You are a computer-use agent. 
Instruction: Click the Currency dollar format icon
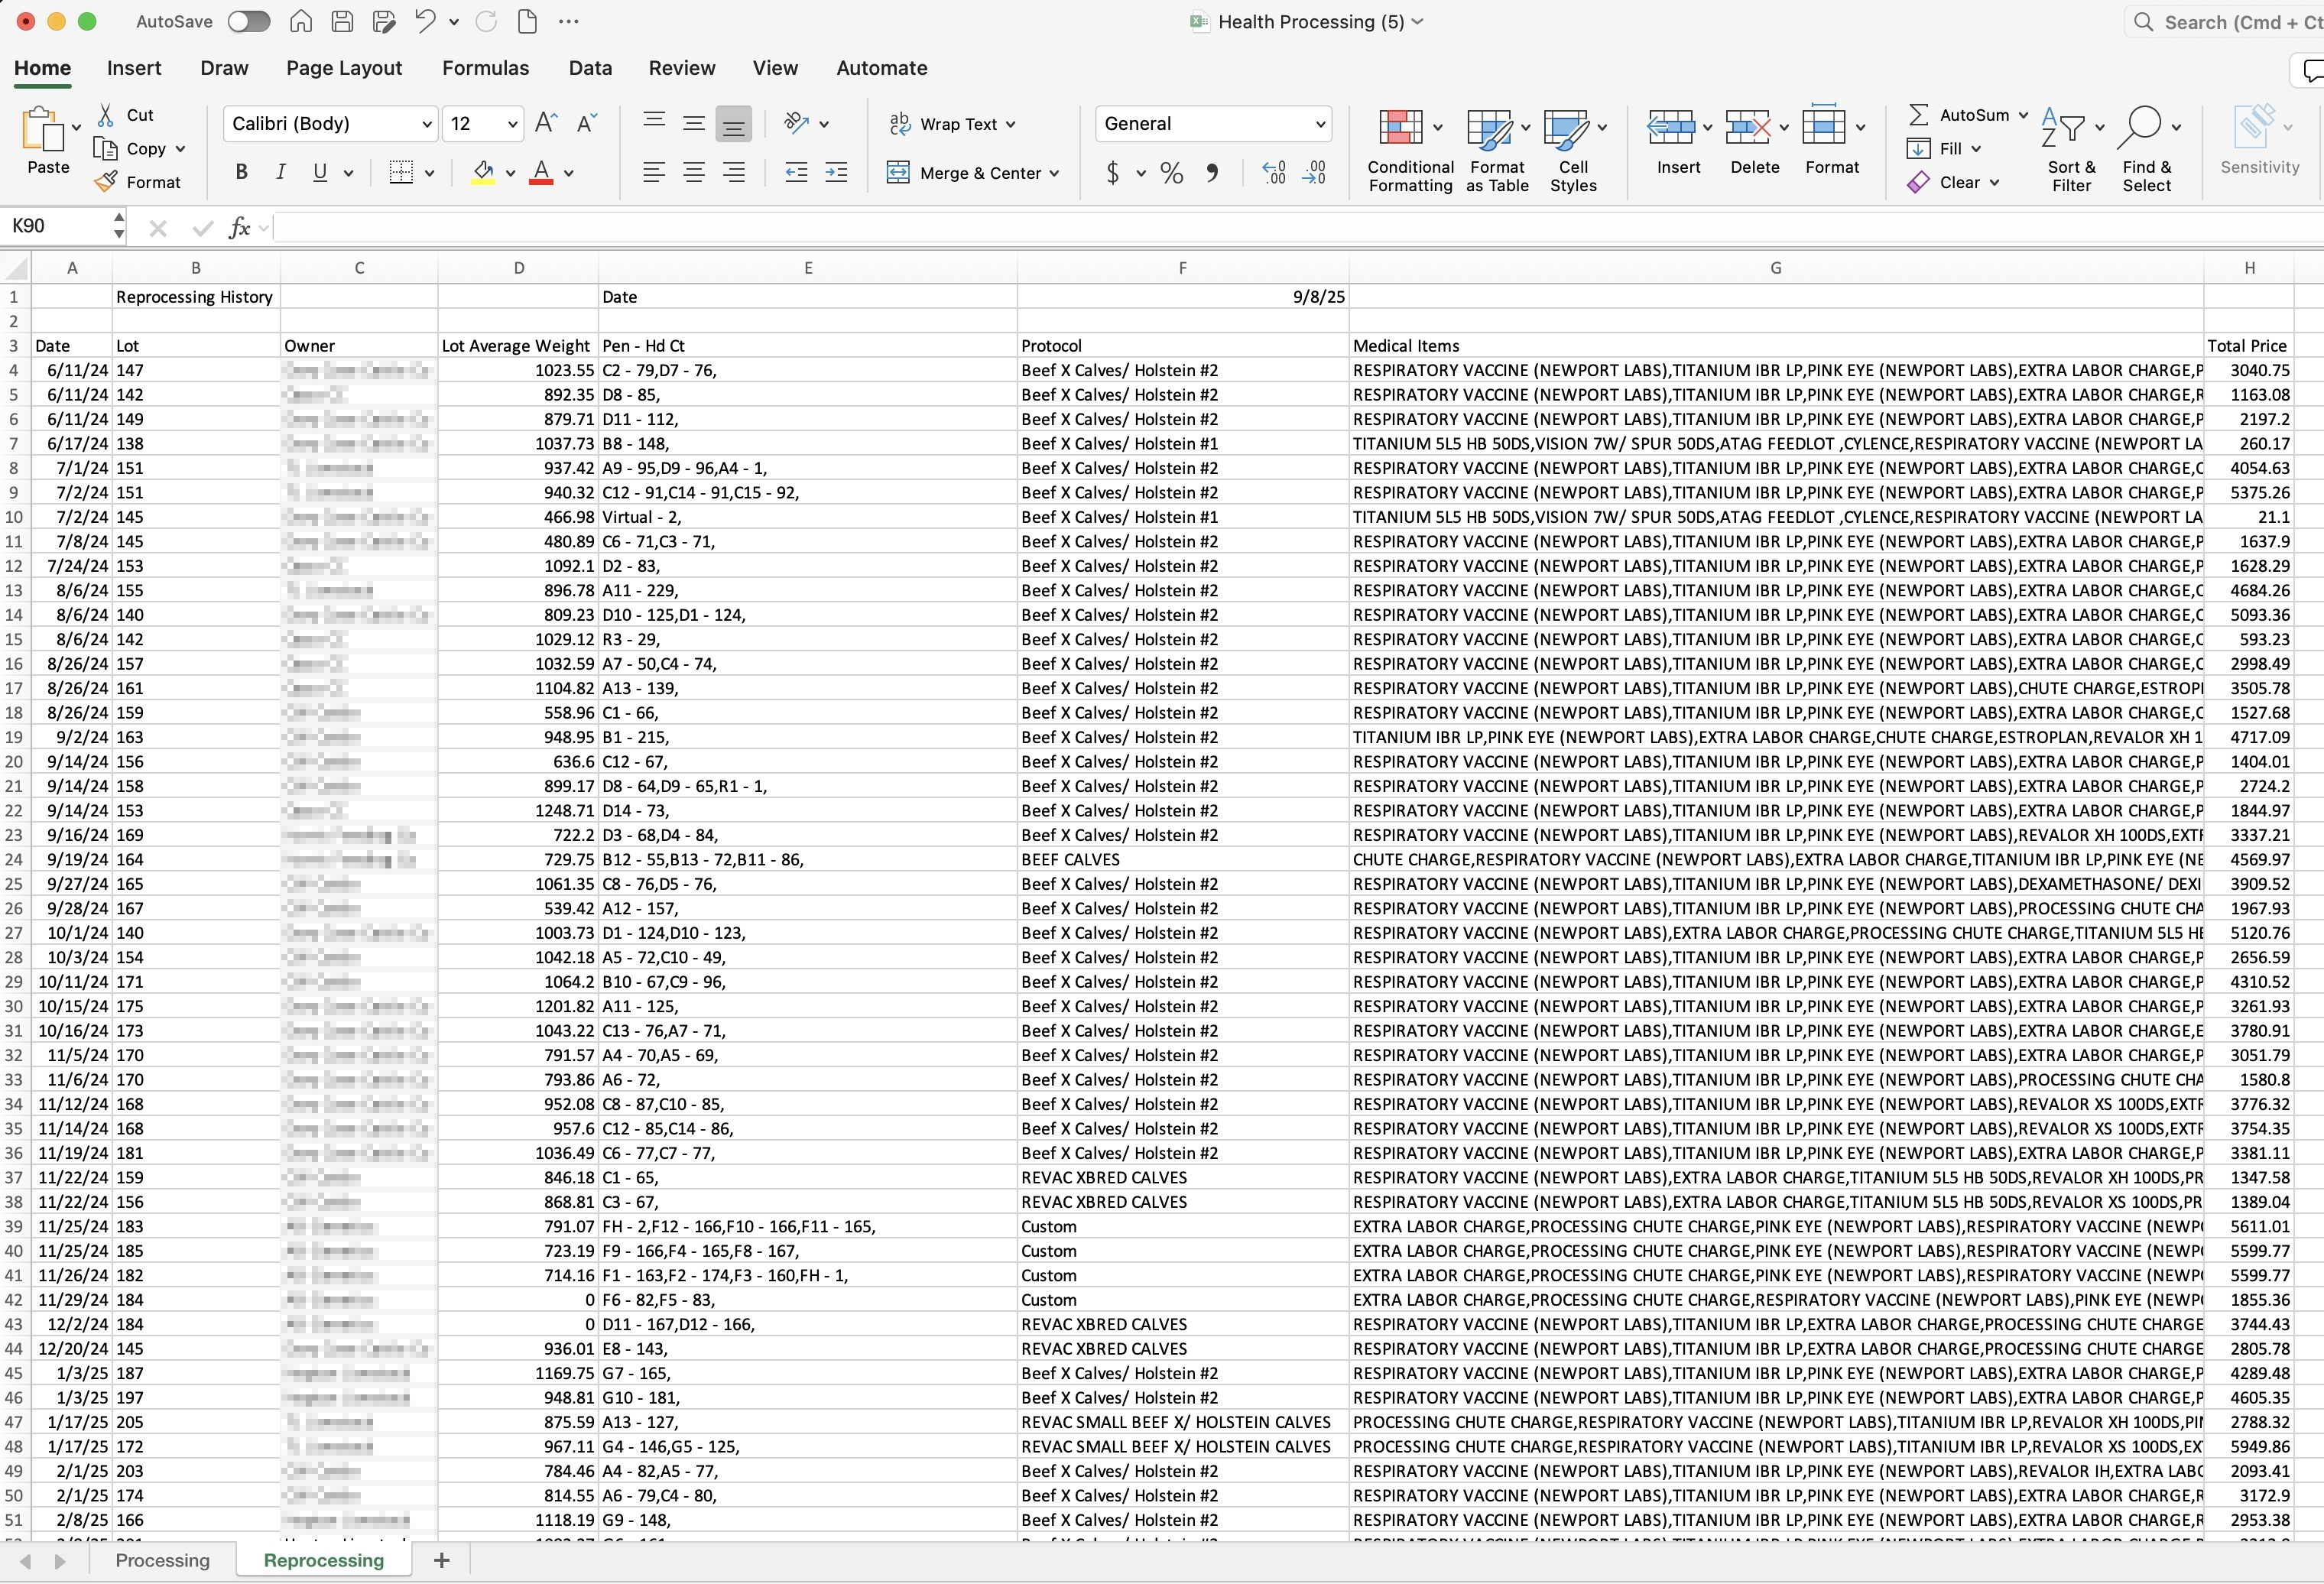pyautogui.click(x=1113, y=173)
